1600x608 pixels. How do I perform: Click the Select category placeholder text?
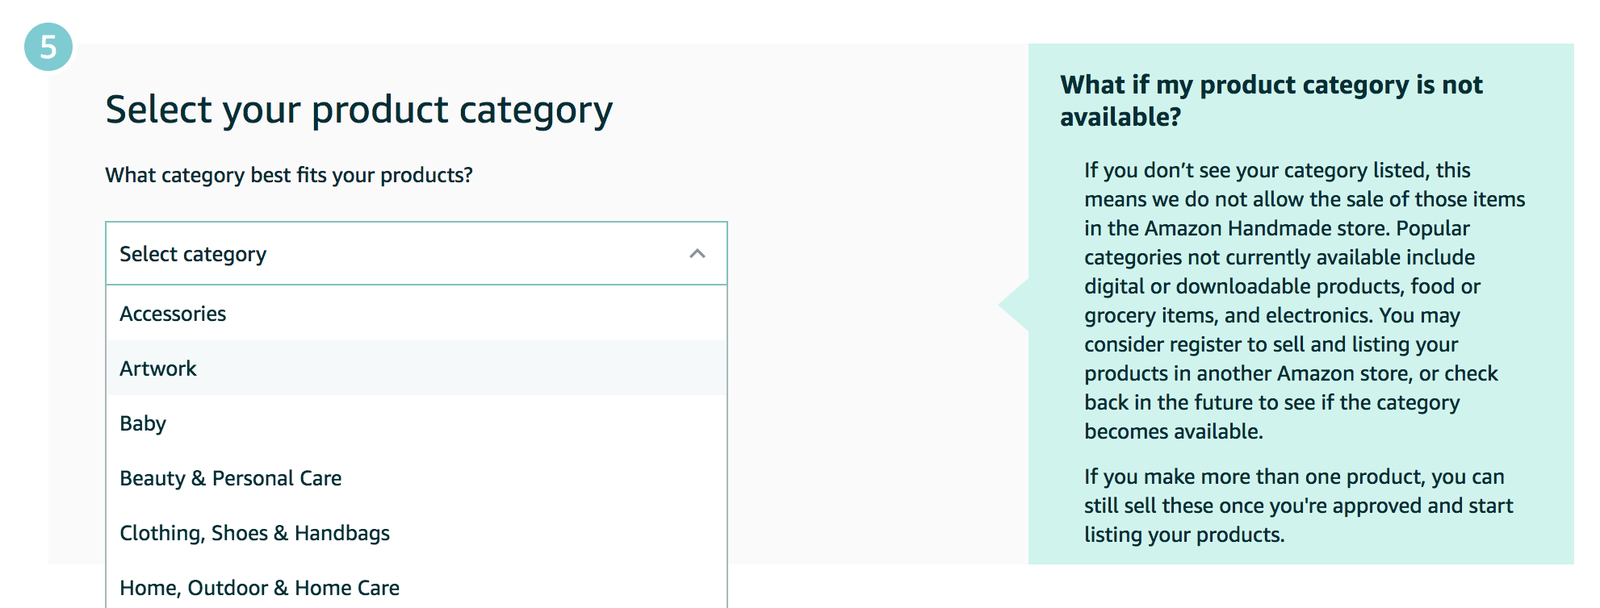(193, 254)
